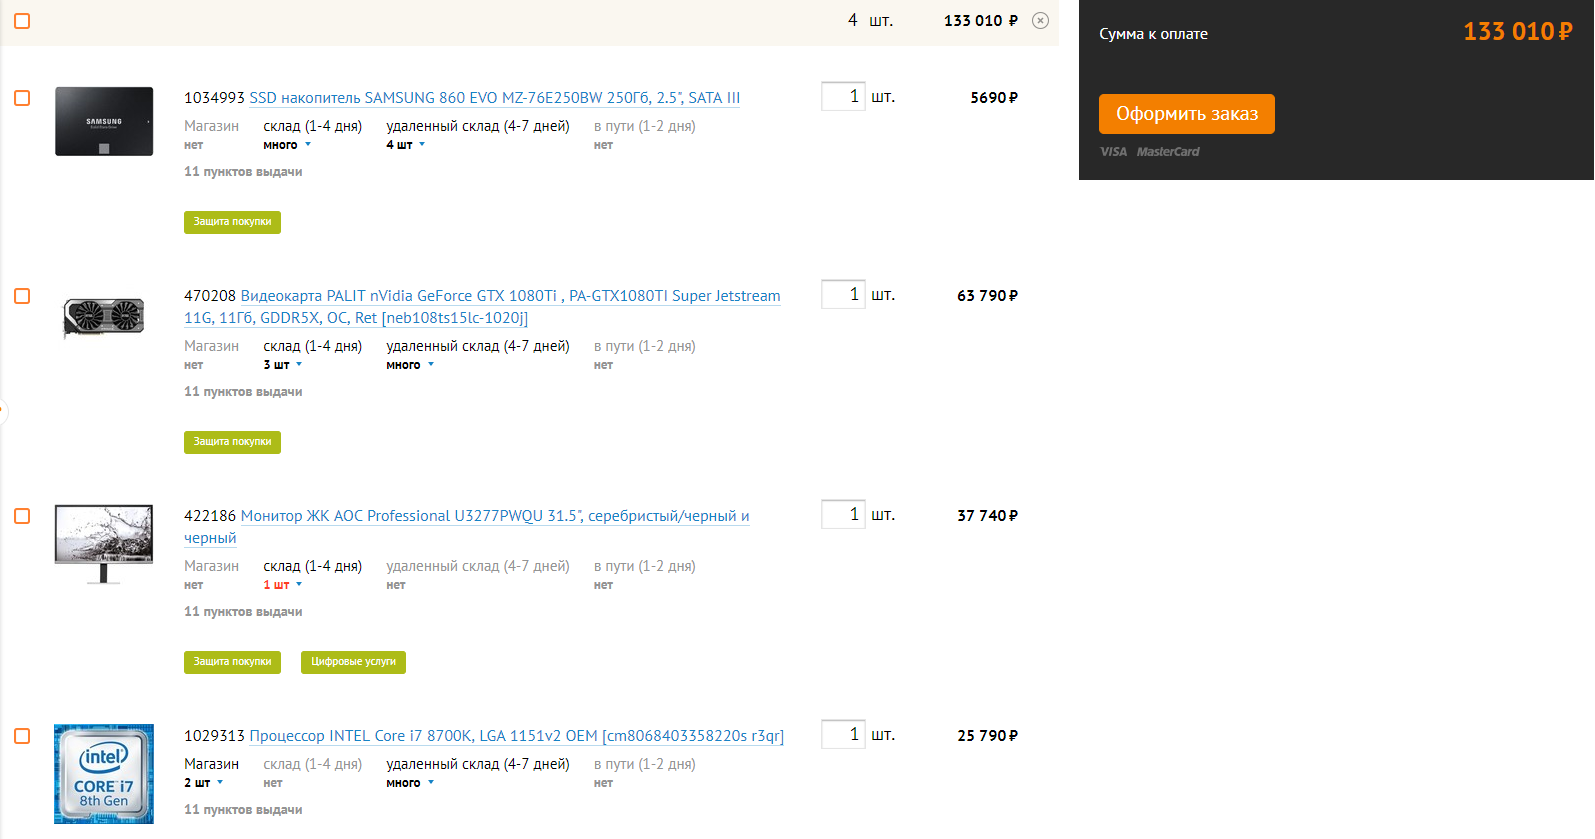
Task: Expand video card remote warehouse 'много' dropdown
Action: (x=410, y=365)
